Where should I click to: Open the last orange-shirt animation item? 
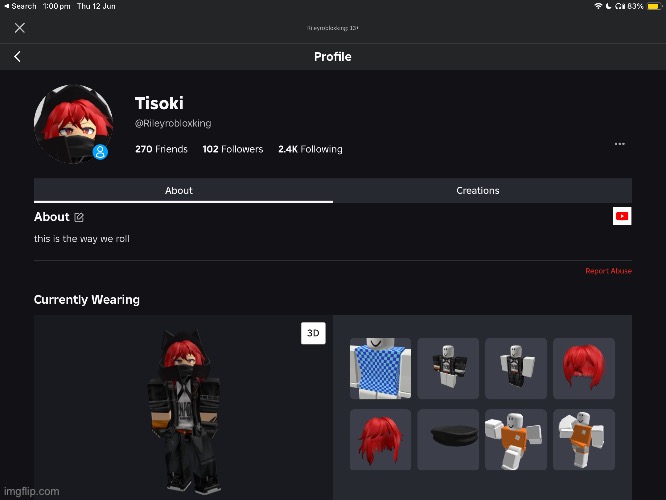pos(584,440)
